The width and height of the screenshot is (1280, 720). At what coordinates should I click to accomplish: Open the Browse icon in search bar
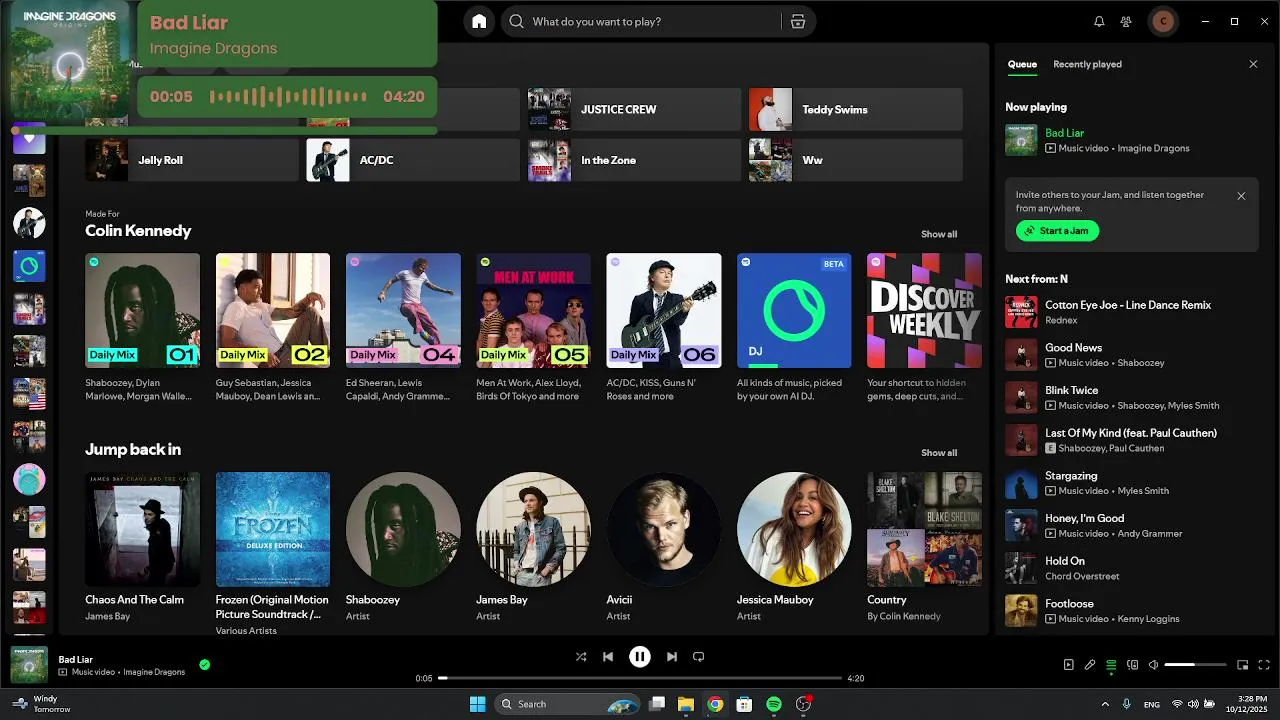797,21
